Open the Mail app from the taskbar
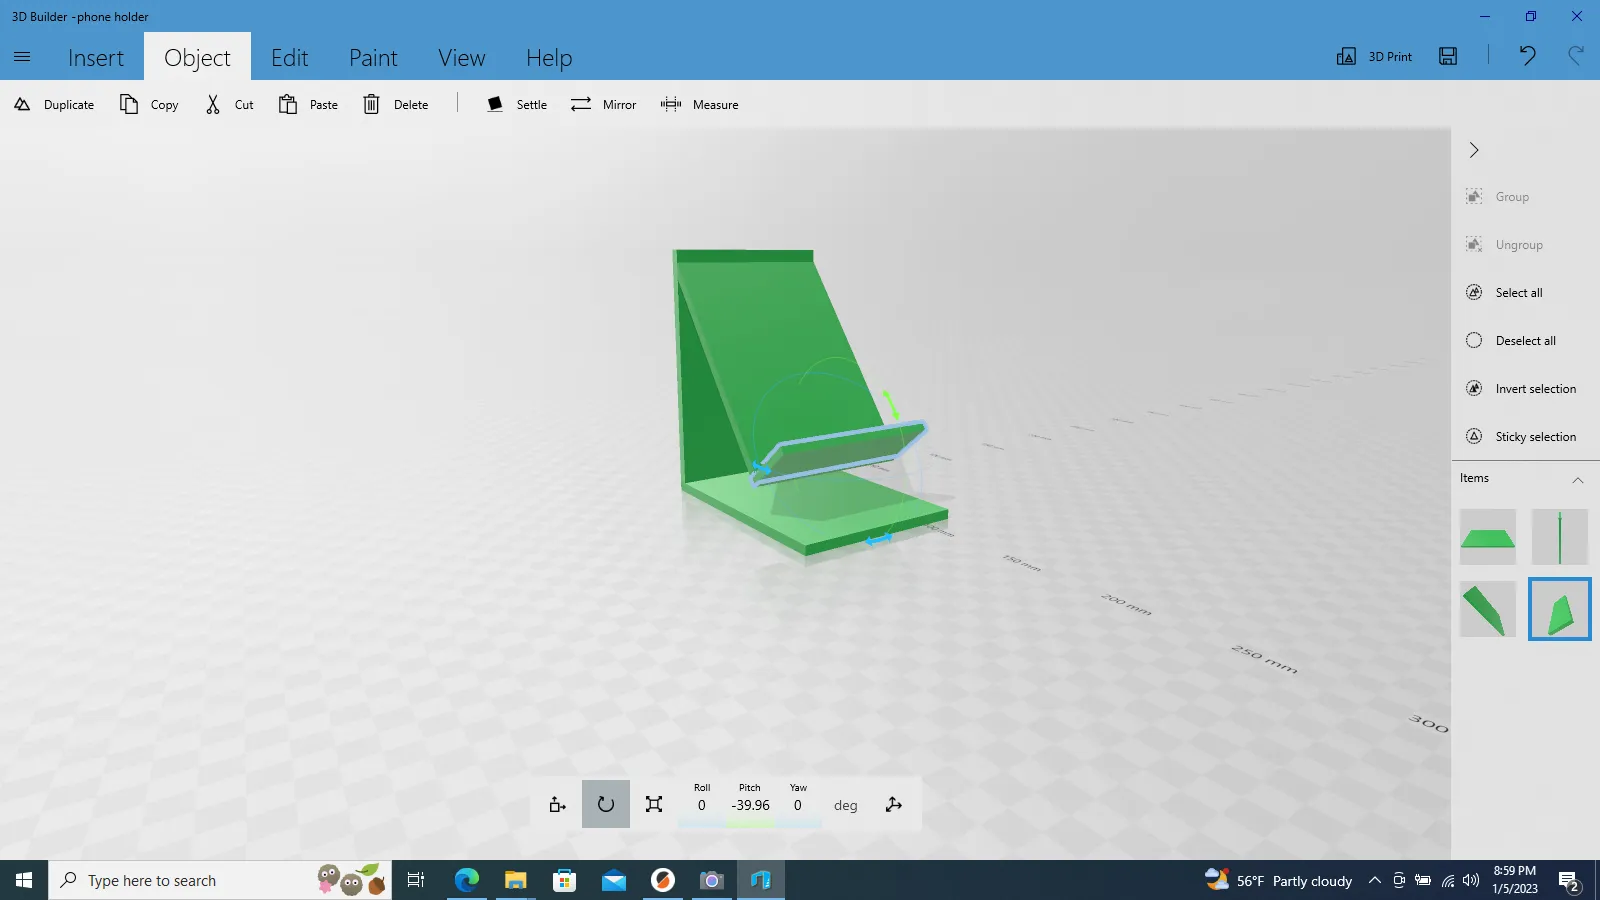1600x900 pixels. (614, 880)
